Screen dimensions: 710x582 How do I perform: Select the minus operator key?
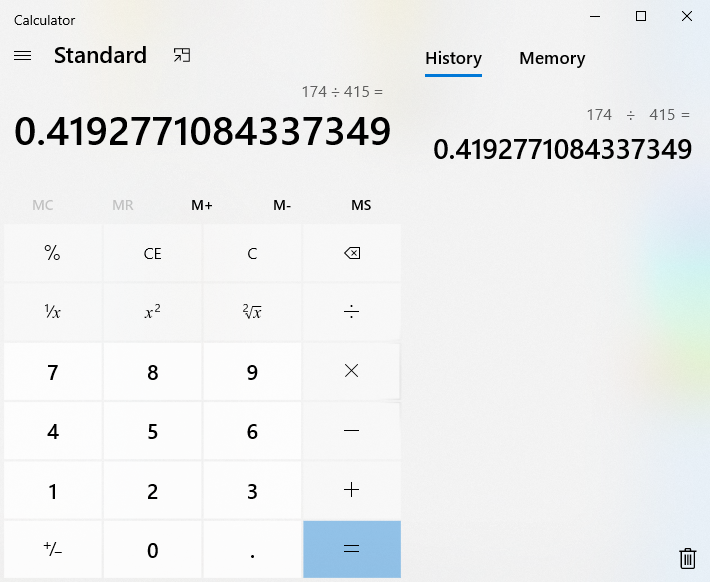[x=352, y=431]
